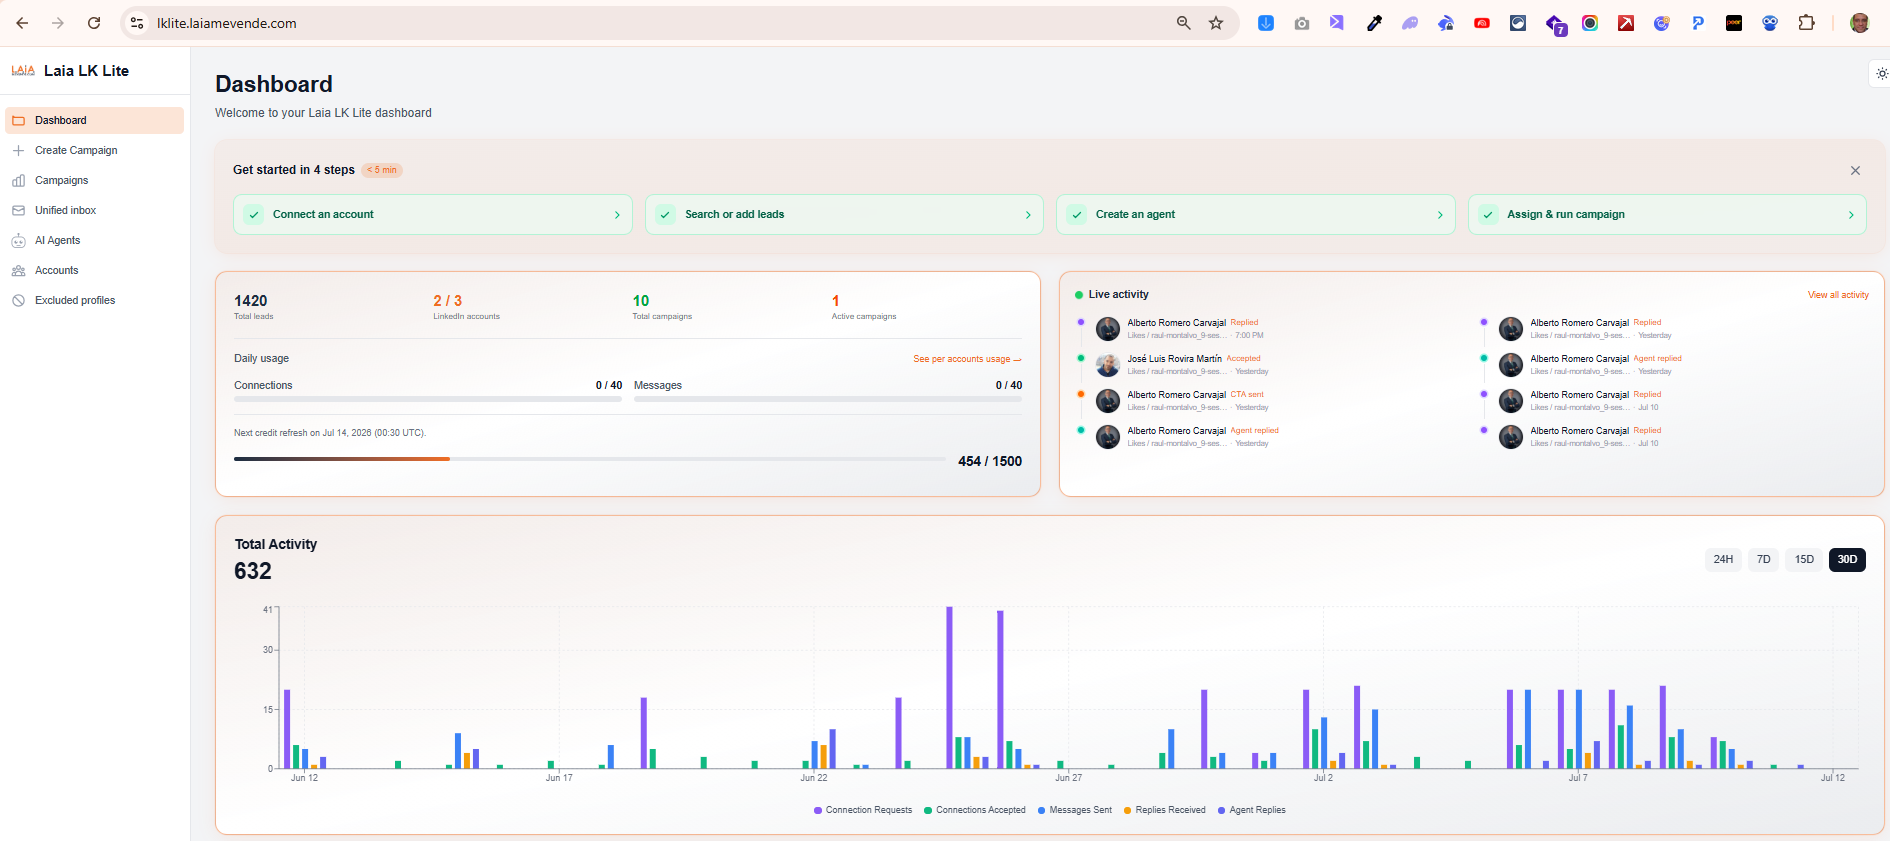Open Create Campaign via its plus icon
Image resolution: width=1890 pixels, height=841 pixels.
pos(18,151)
